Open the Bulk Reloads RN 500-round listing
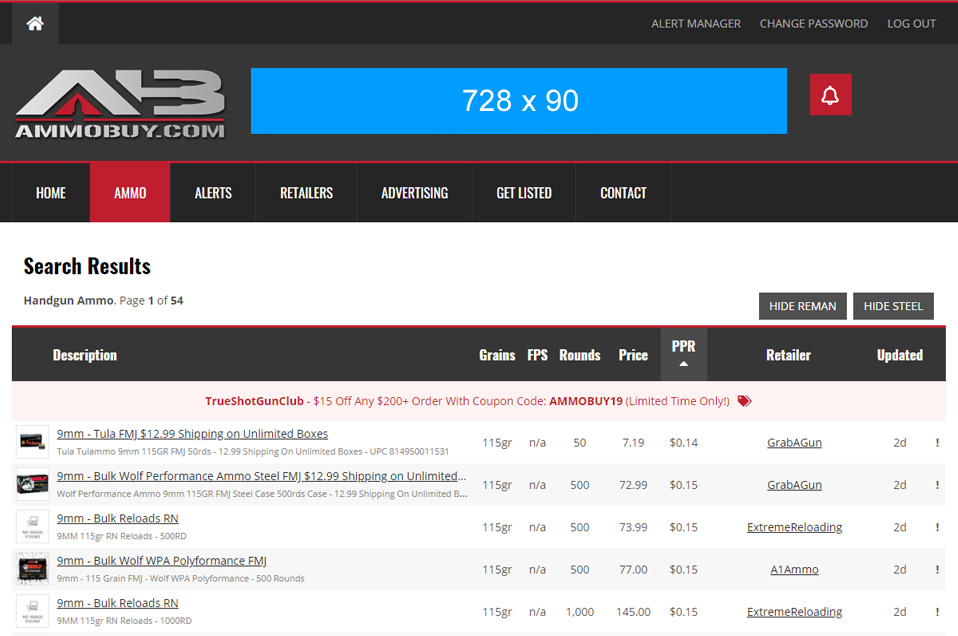 tap(117, 518)
